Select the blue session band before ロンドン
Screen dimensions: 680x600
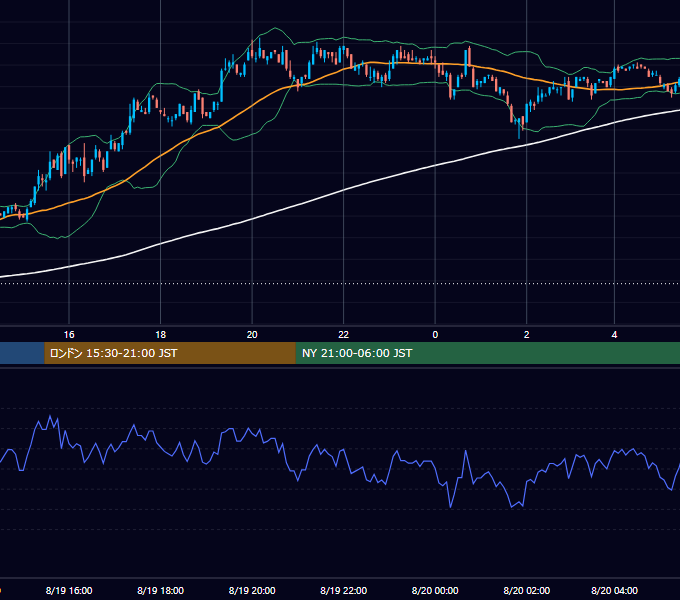coord(22,353)
